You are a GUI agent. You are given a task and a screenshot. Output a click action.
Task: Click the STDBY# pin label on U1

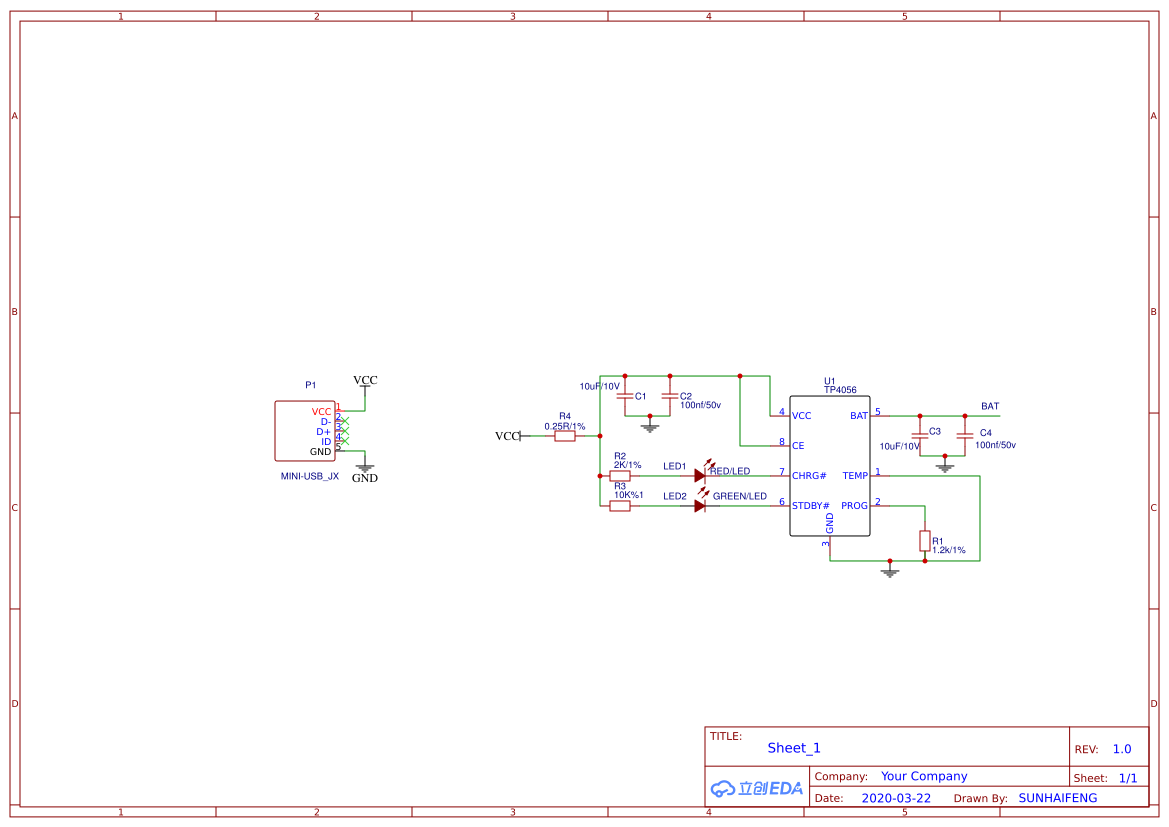(810, 506)
